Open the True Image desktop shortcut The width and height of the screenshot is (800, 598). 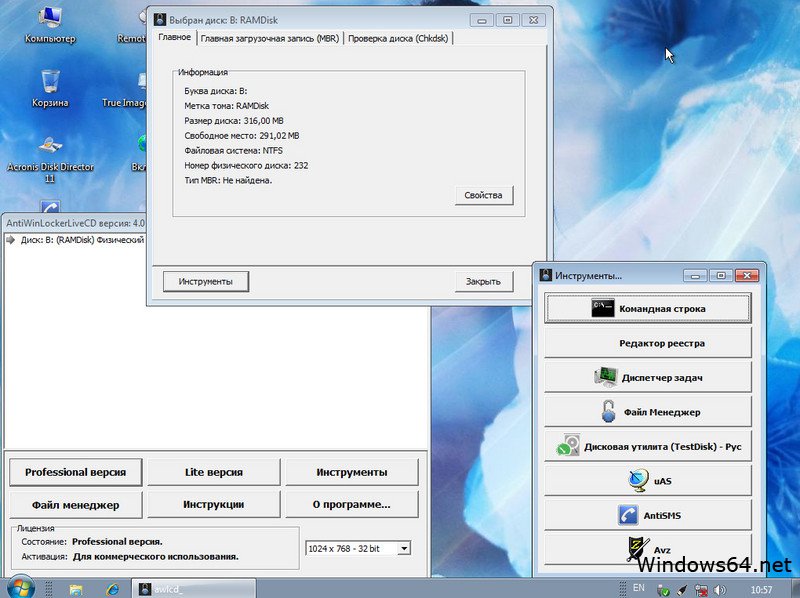[x=124, y=89]
